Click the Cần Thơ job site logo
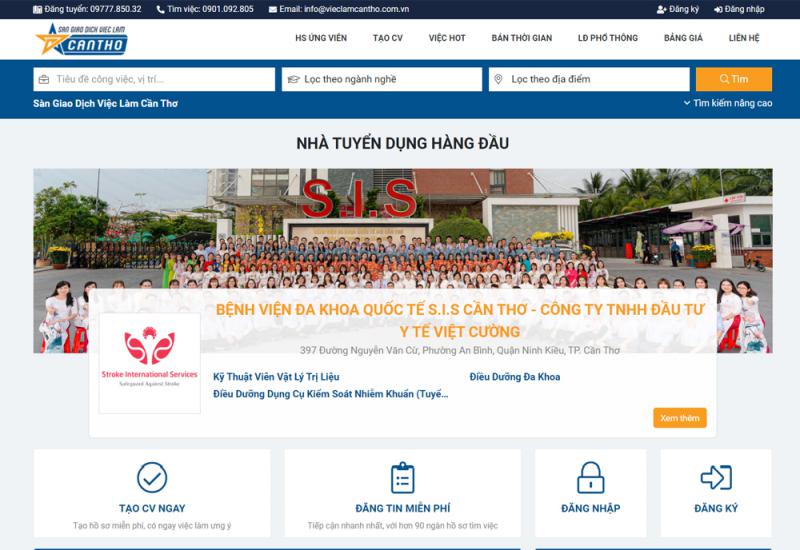Screen dimensions: 800x550 tap(81, 39)
